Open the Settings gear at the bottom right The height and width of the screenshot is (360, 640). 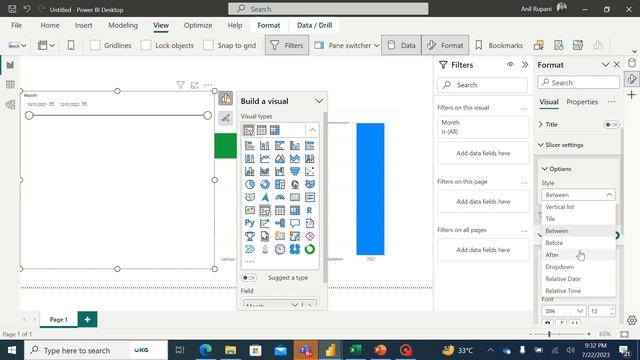(632, 320)
